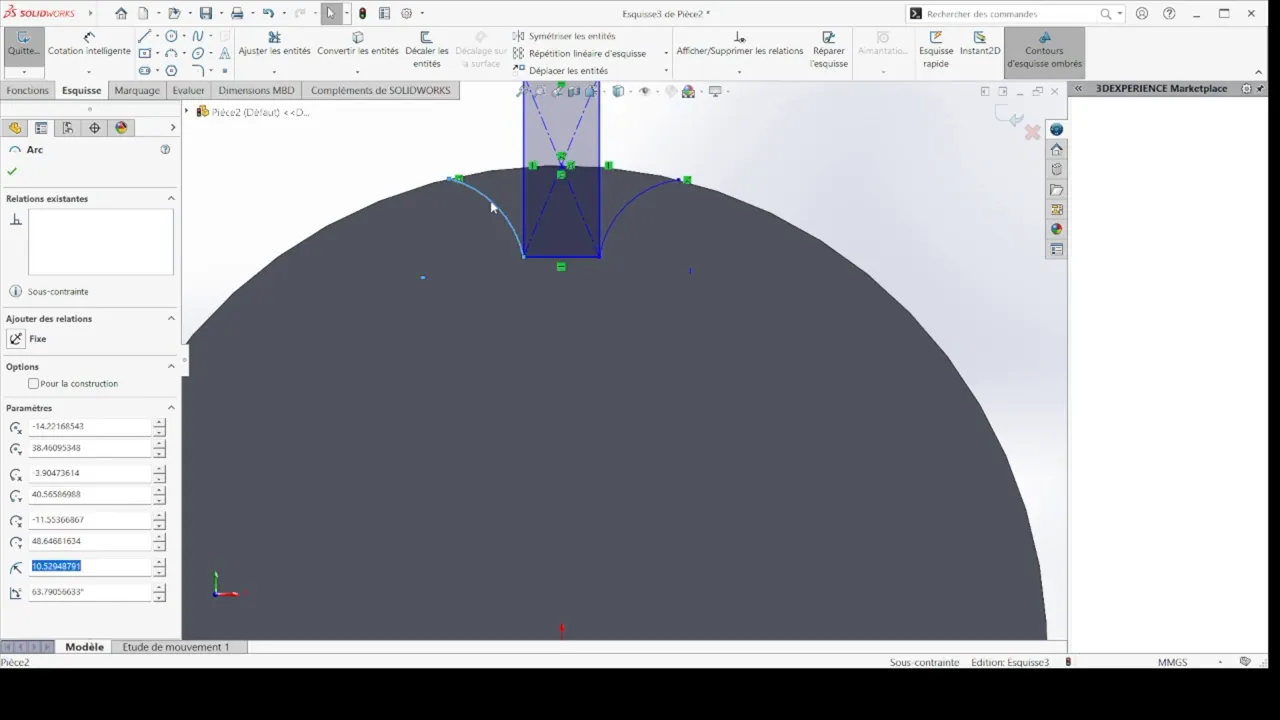The height and width of the screenshot is (720, 1280).
Task: Open Etude de mouvement 1 tab
Action: (x=176, y=647)
